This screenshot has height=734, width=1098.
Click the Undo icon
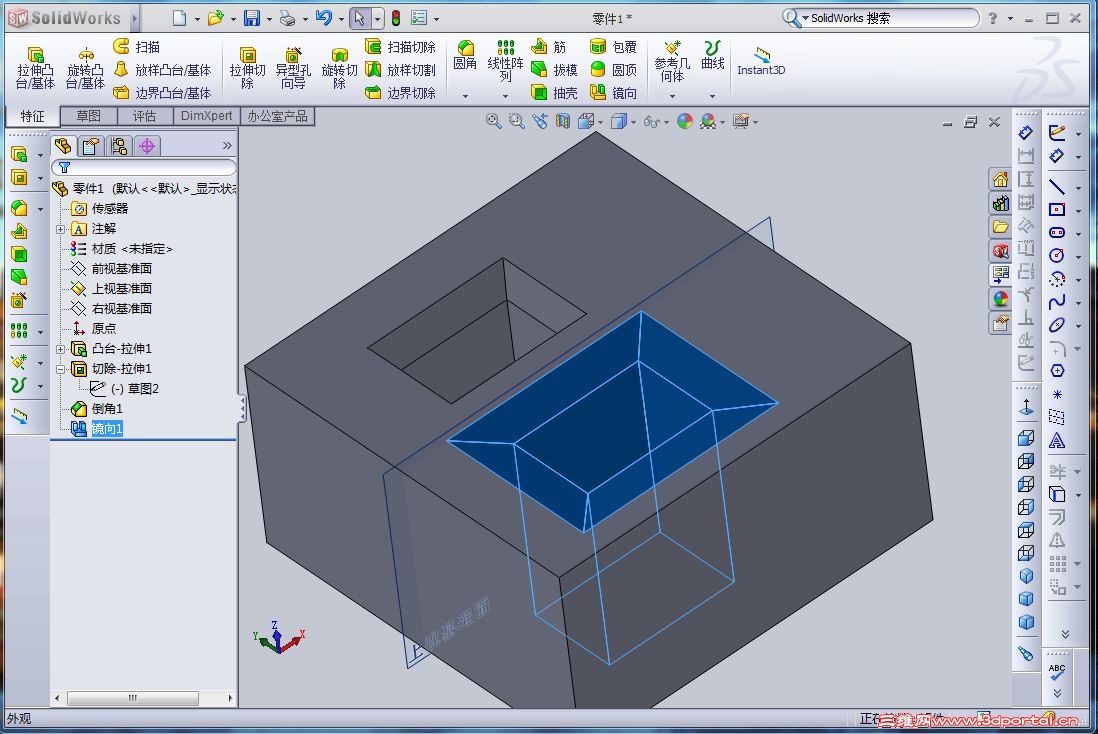324,18
